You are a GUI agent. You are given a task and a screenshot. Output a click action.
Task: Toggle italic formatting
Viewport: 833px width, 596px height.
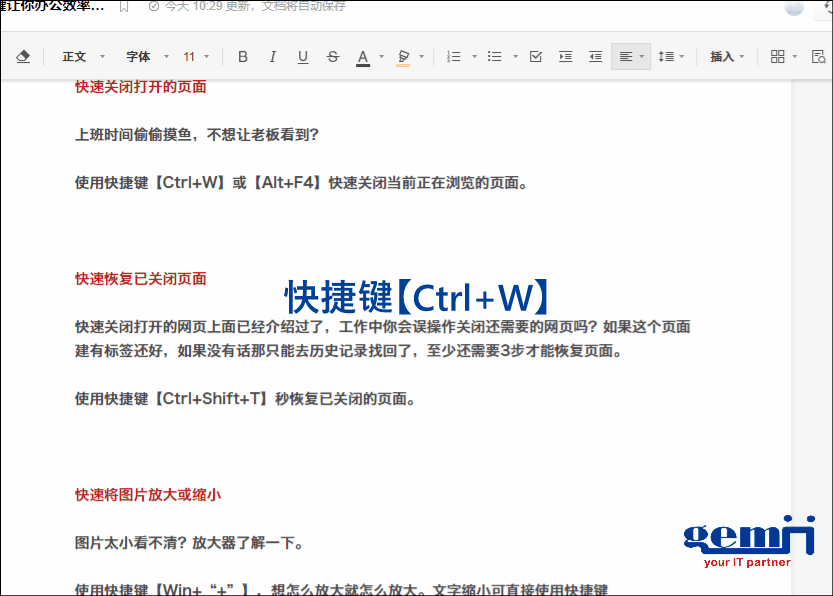click(272, 57)
